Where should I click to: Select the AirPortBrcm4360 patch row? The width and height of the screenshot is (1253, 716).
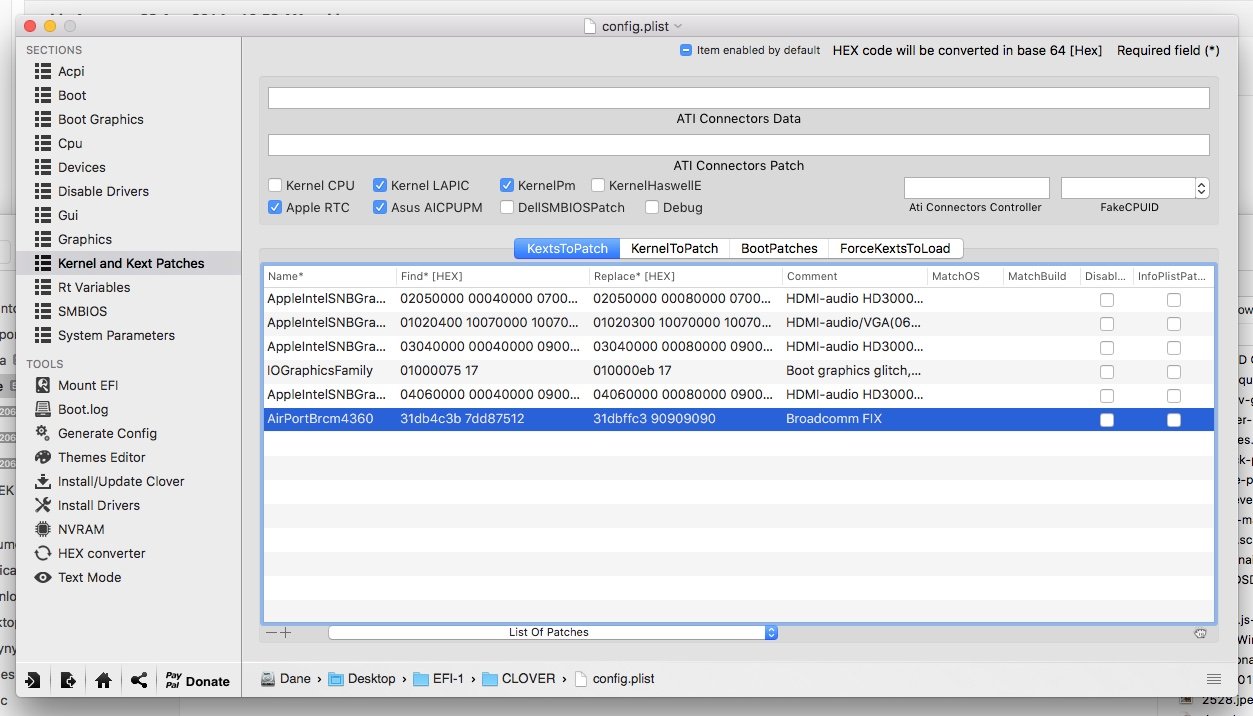[x=739, y=419]
